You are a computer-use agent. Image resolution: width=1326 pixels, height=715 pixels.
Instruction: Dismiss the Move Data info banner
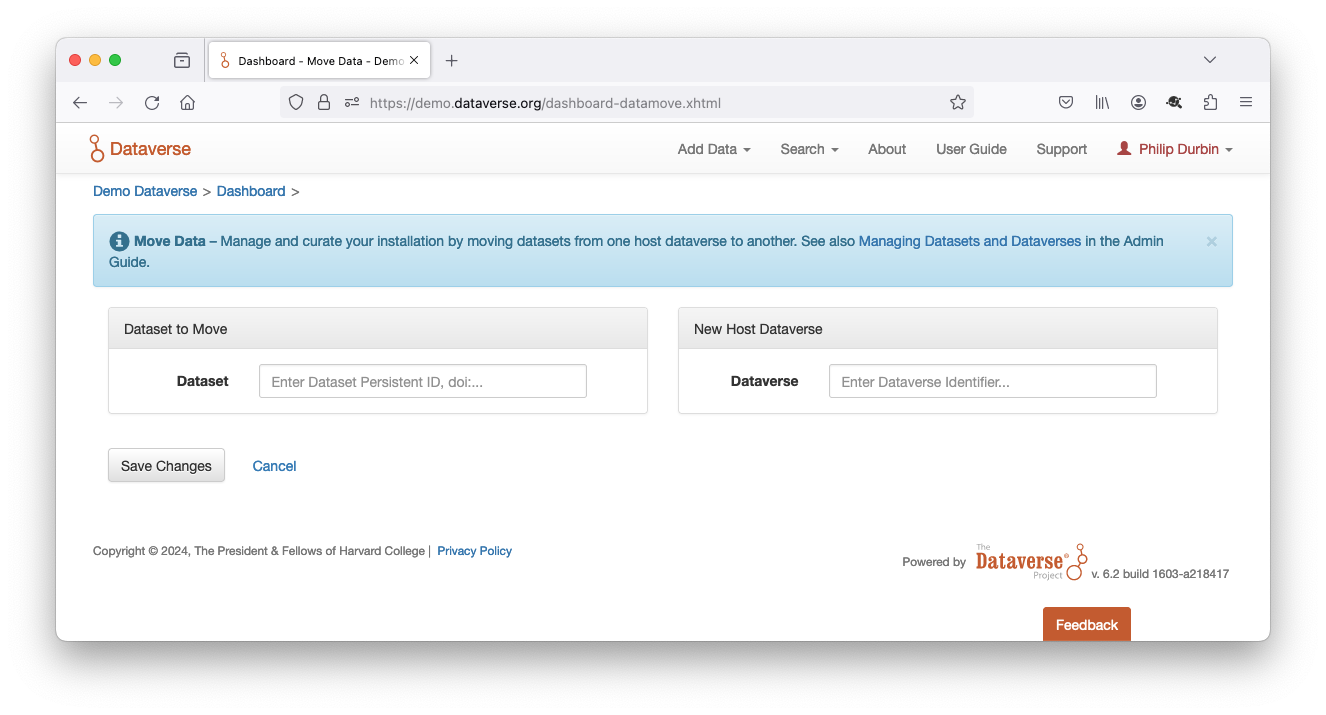pyautogui.click(x=1211, y=241)
